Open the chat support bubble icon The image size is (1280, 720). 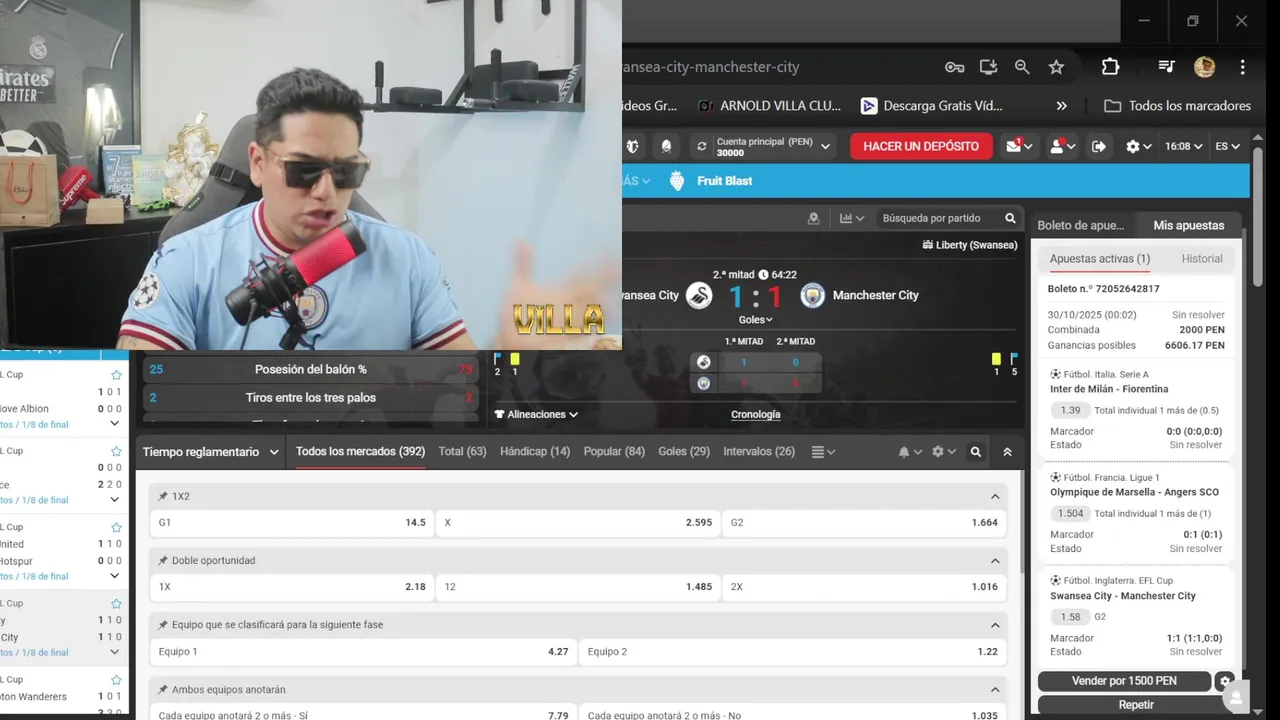point(1237,697)
